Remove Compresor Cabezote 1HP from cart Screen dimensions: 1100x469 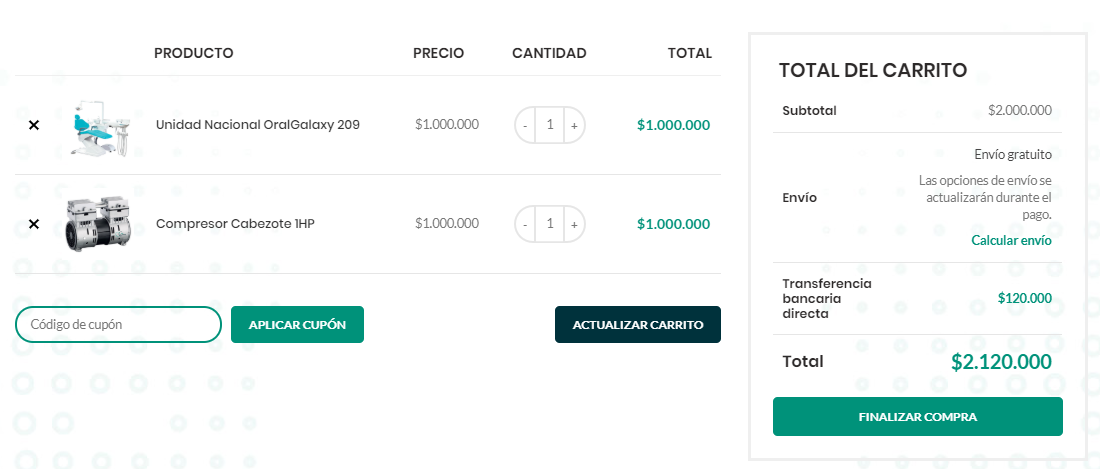coord(34,224)
